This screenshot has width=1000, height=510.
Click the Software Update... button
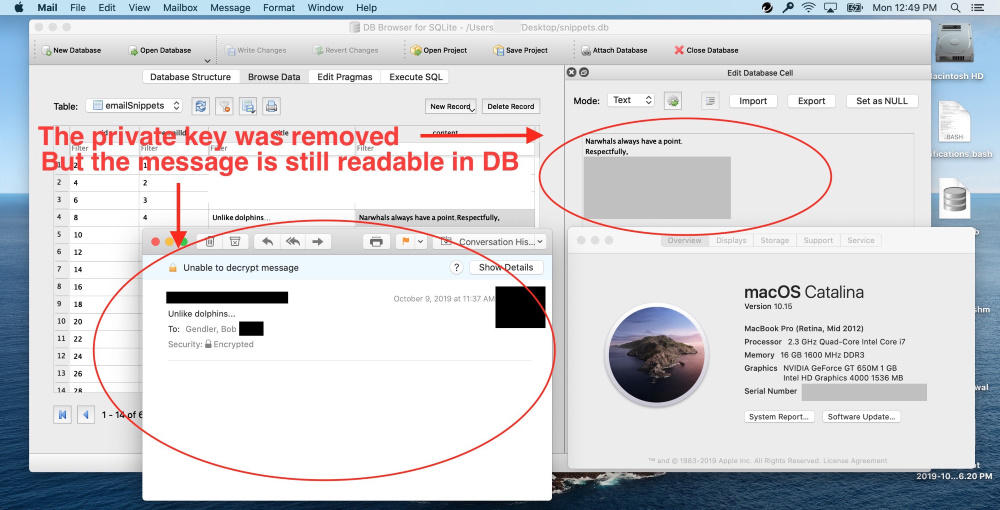(861, 417)
